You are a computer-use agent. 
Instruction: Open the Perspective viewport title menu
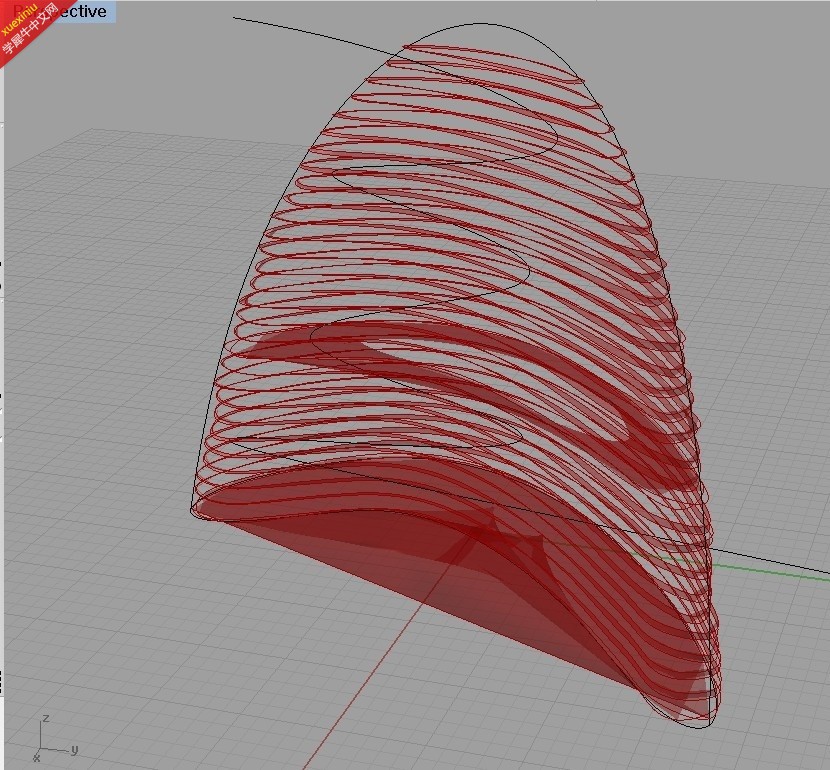coord(59,11)
